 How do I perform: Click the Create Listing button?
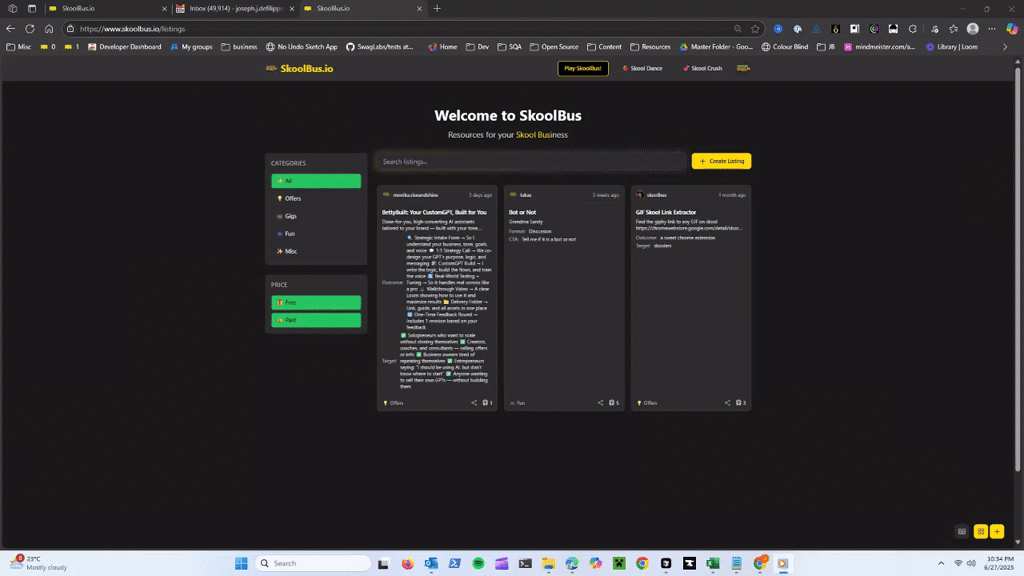point(721,161)
